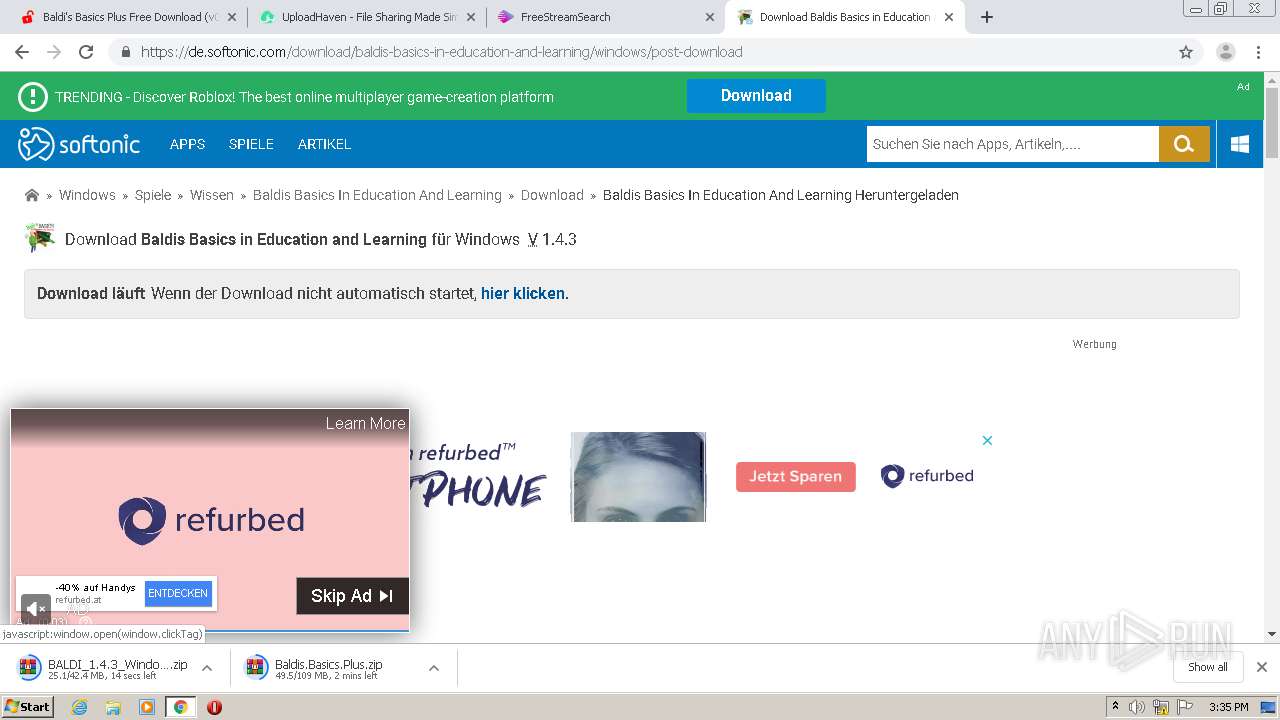Click the trending alert exclamation icon
This screenshot has height=720, width=1280.
pos(33,97)
